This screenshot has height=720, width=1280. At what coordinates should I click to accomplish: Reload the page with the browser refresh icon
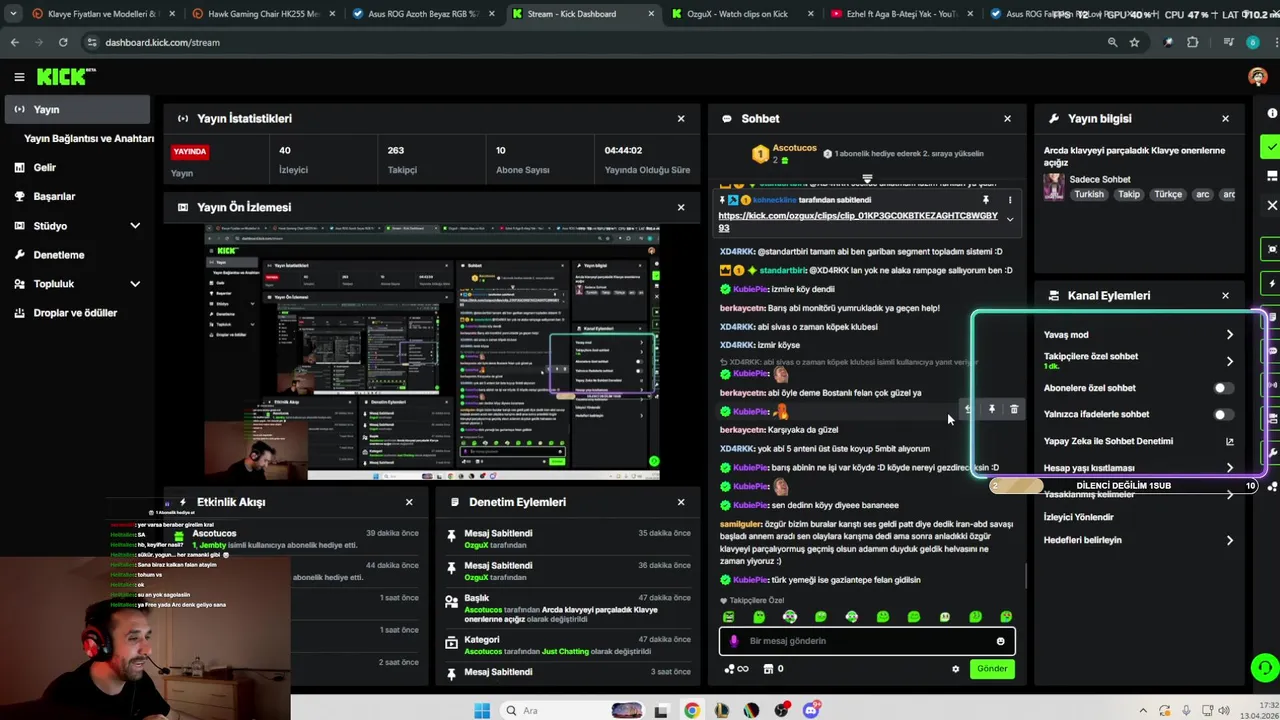point(63,42)
